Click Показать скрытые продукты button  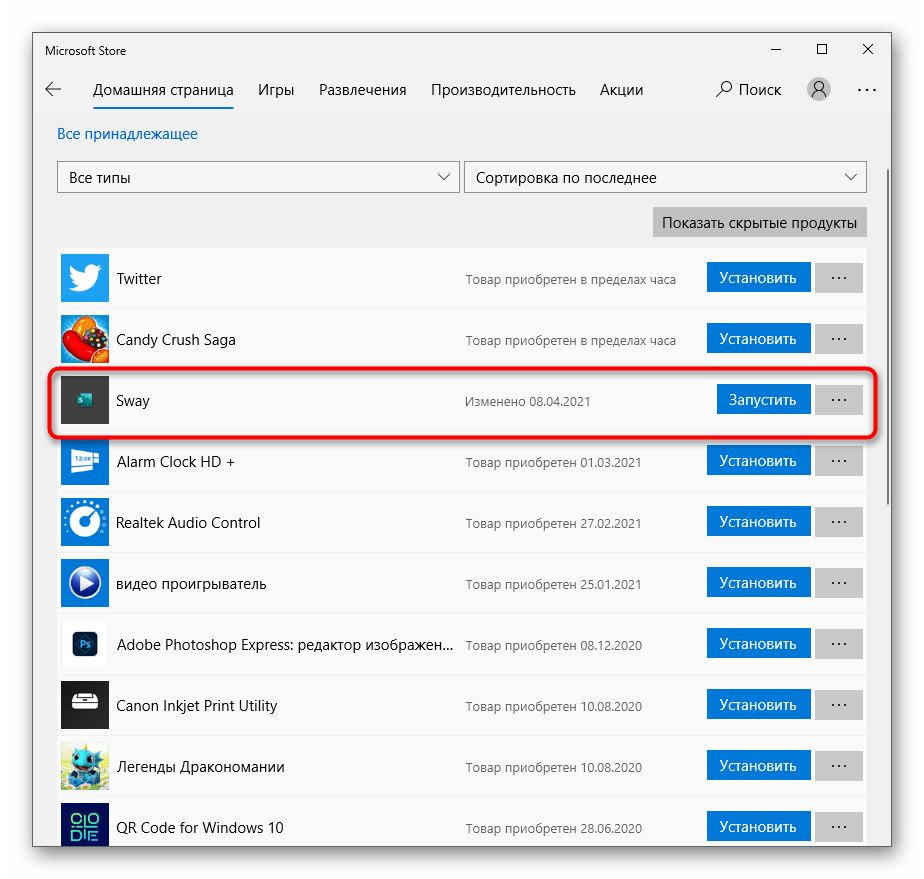click(x=760, y=222)
